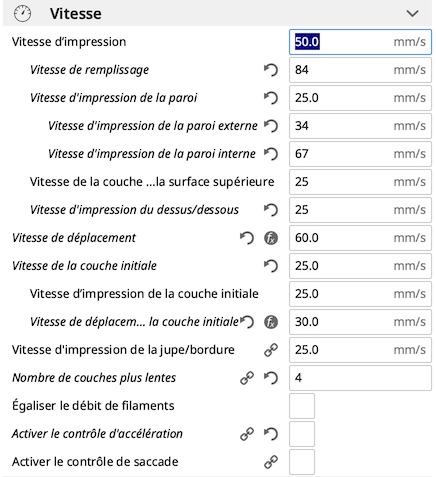Reset Vitesse de remplissage to default

pyautogui.click(x=271, y=70)
